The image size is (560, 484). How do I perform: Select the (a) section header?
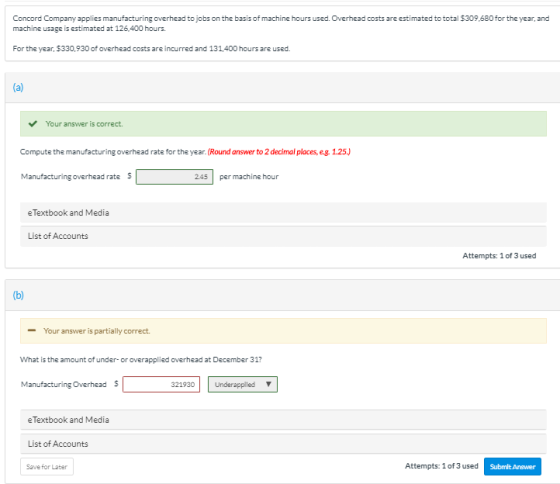tap(282, 88)
